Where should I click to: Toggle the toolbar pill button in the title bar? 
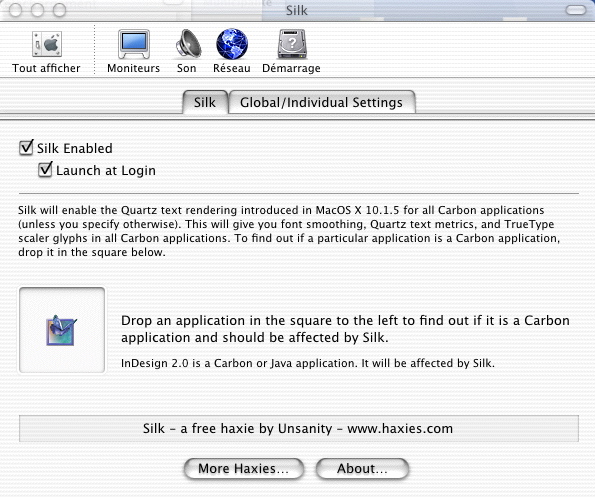click(x=576, y=10)
